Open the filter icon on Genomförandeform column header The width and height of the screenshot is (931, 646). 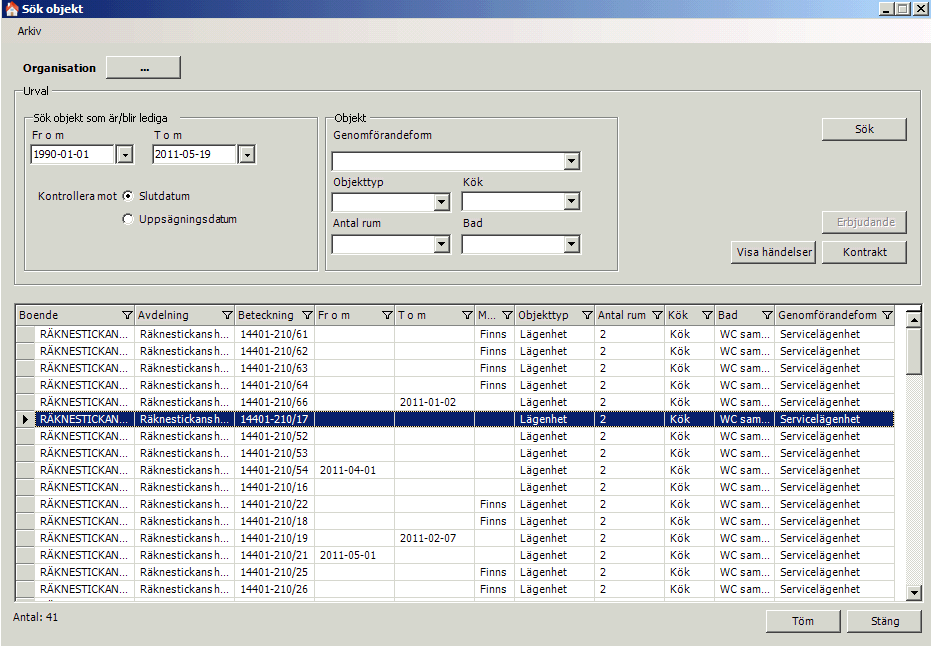[x=887, y=315]
